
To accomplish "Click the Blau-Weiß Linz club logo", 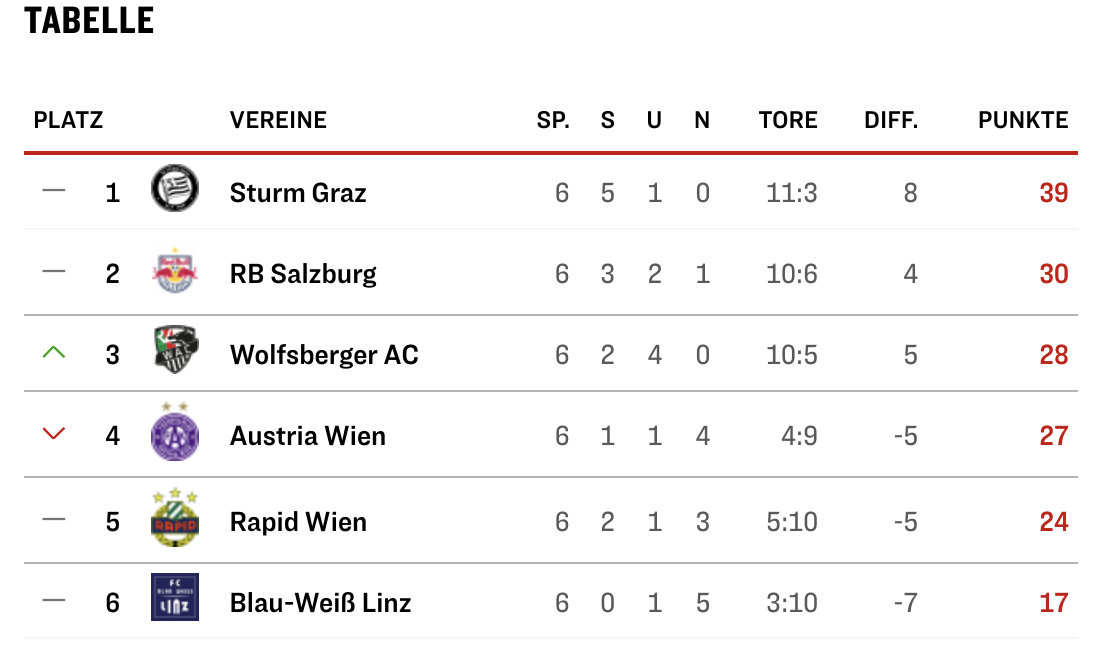I will 175,597.
